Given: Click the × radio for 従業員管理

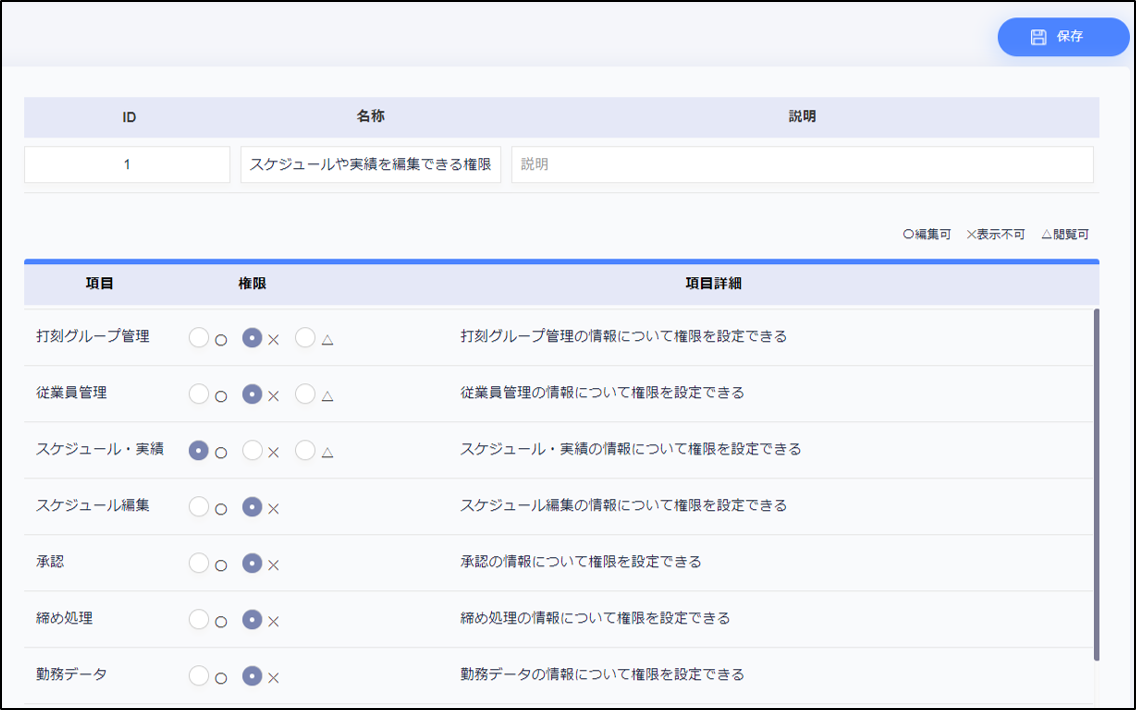Looking at the screenshot, I should coord(252,394).
